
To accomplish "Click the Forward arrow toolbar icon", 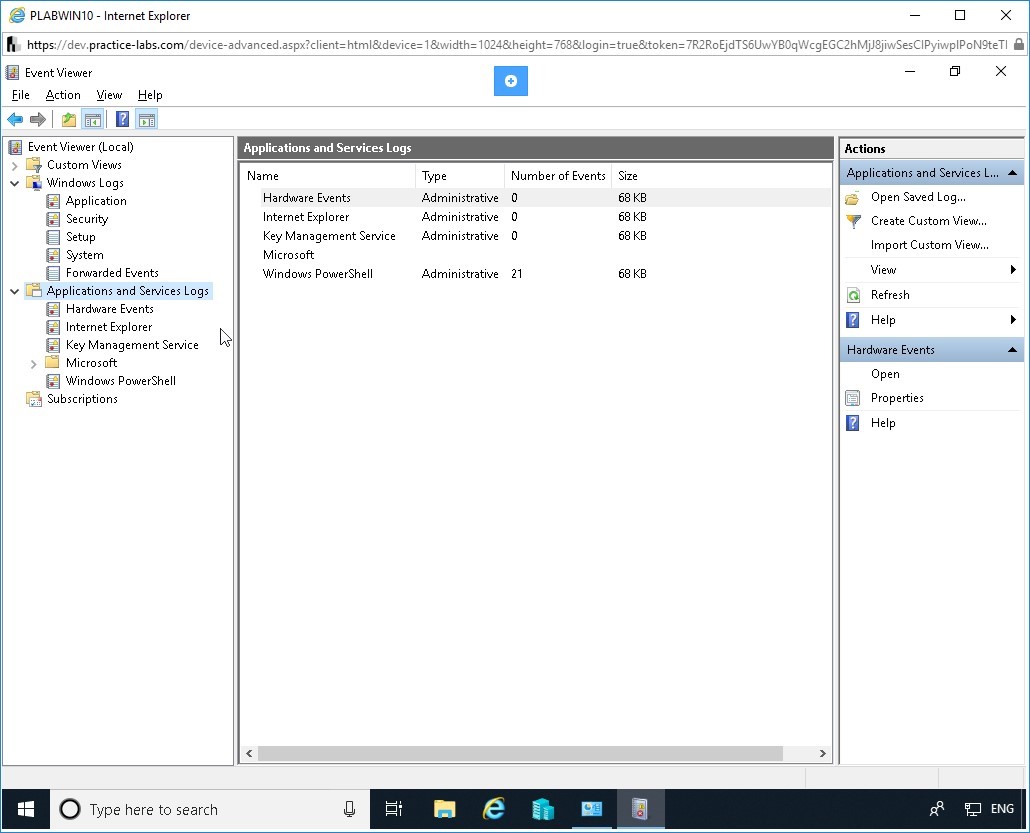I will (38, 120).
